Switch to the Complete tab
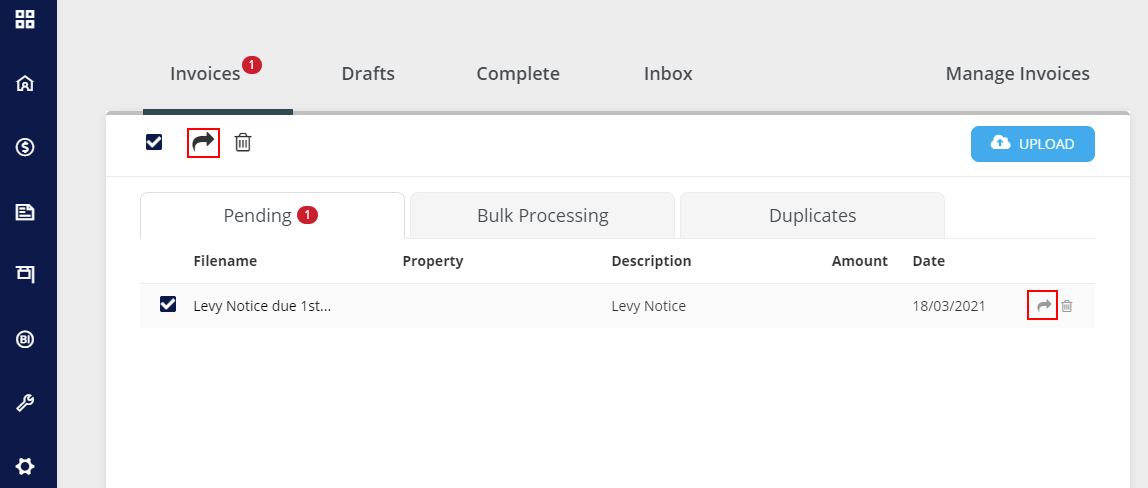Image resolution: width=1148 pixels, height=488 pixels. tap(518, 74)
